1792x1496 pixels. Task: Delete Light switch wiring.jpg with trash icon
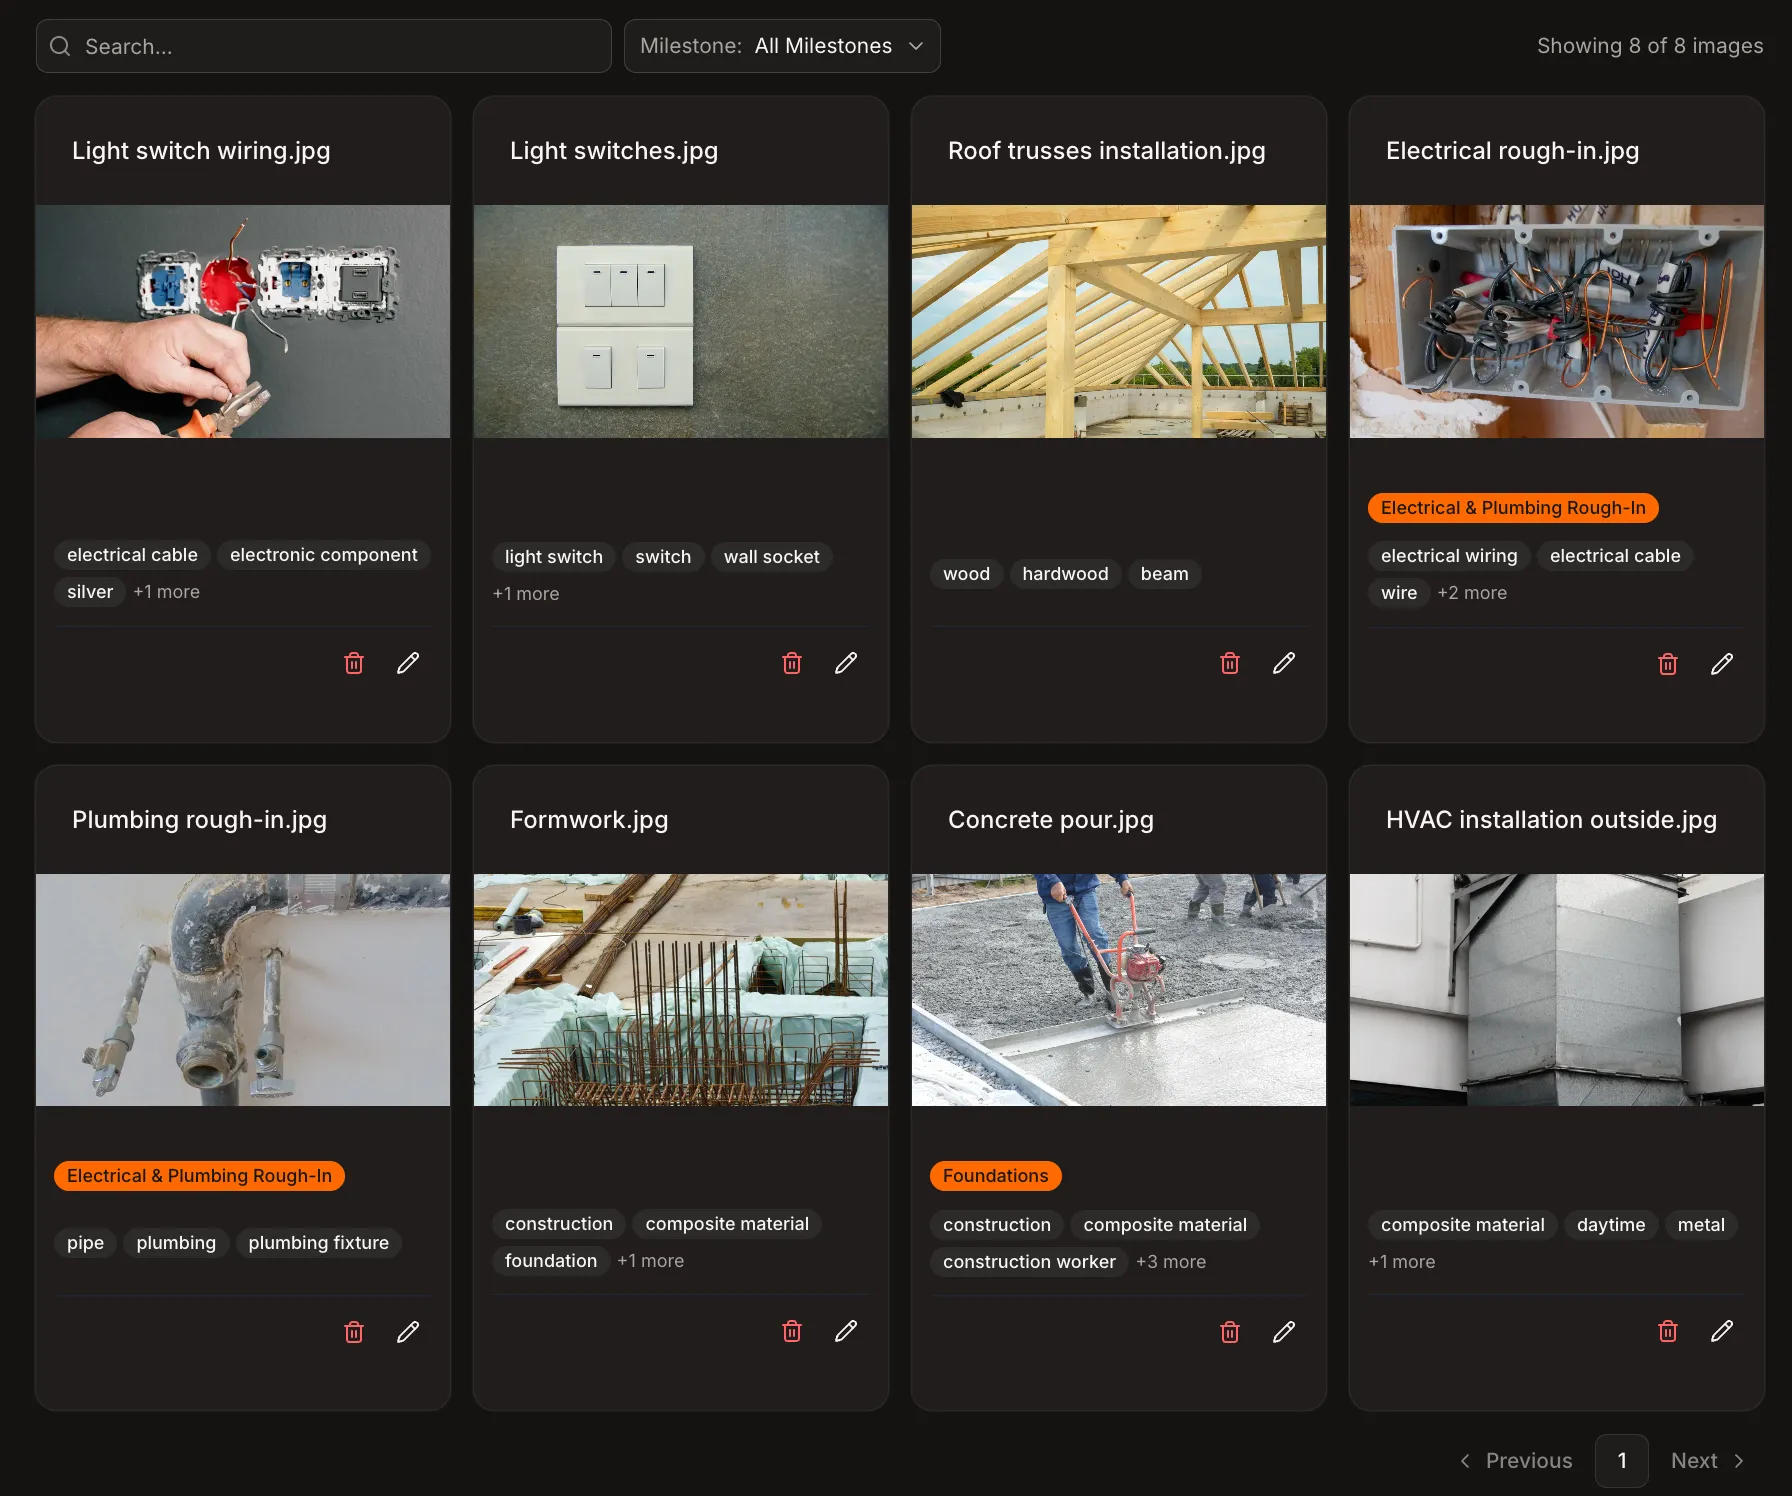(354, 663)
